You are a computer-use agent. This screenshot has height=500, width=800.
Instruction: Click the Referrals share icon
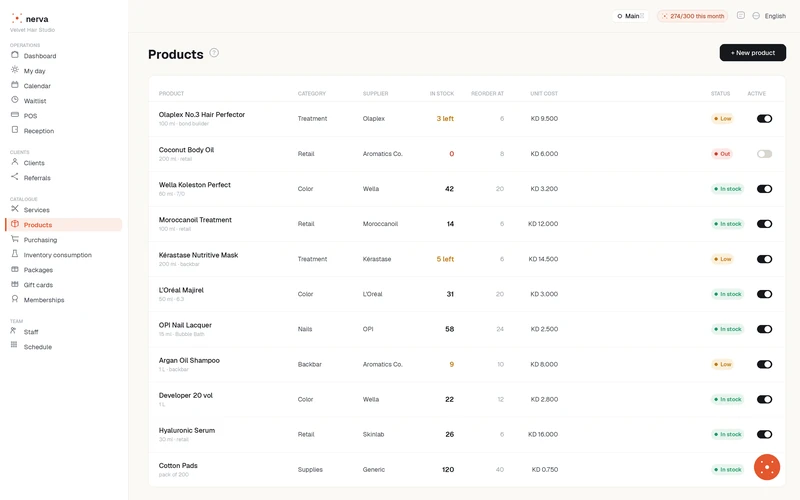(x=15, y=177)
